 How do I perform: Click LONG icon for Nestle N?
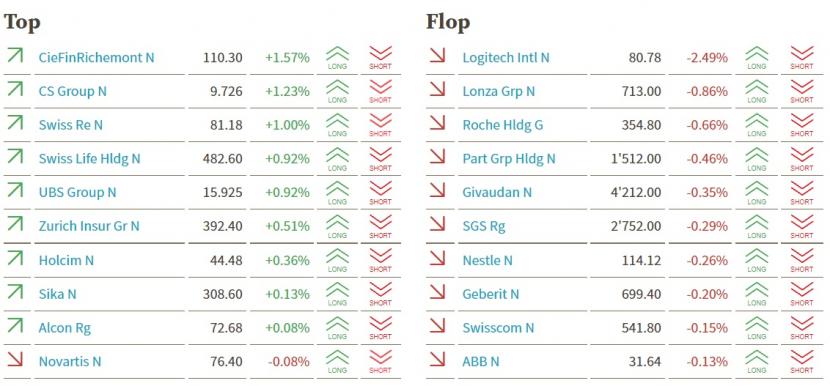(x=756, y=260)
